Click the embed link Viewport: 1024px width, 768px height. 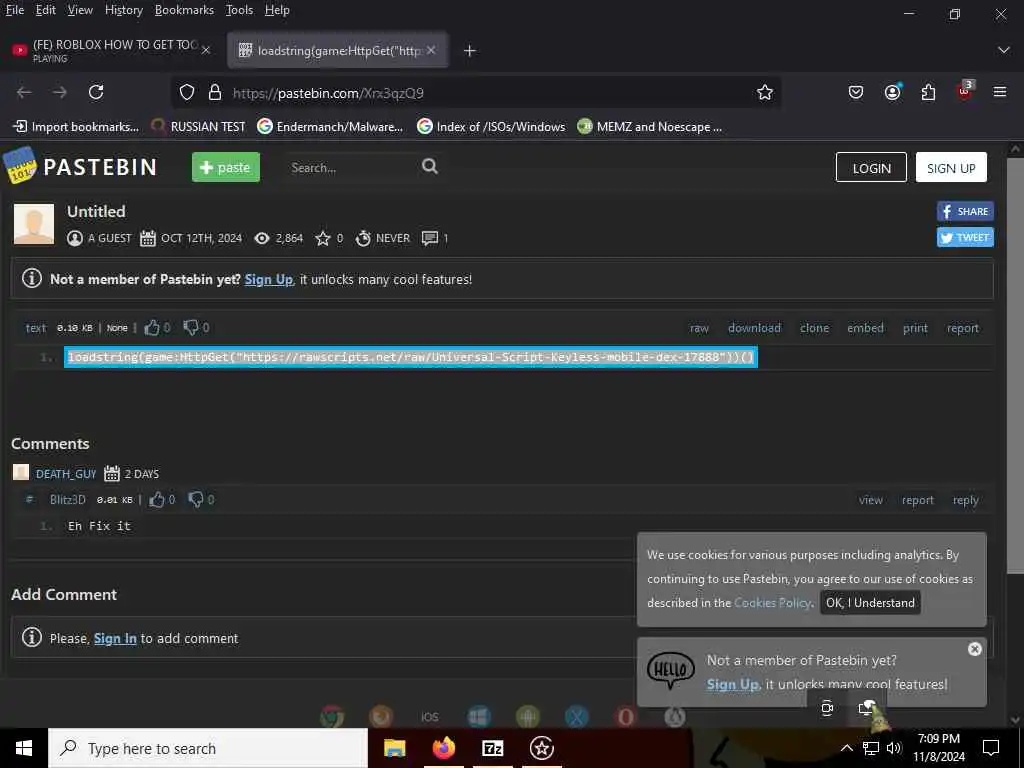[x=865, y=328]
